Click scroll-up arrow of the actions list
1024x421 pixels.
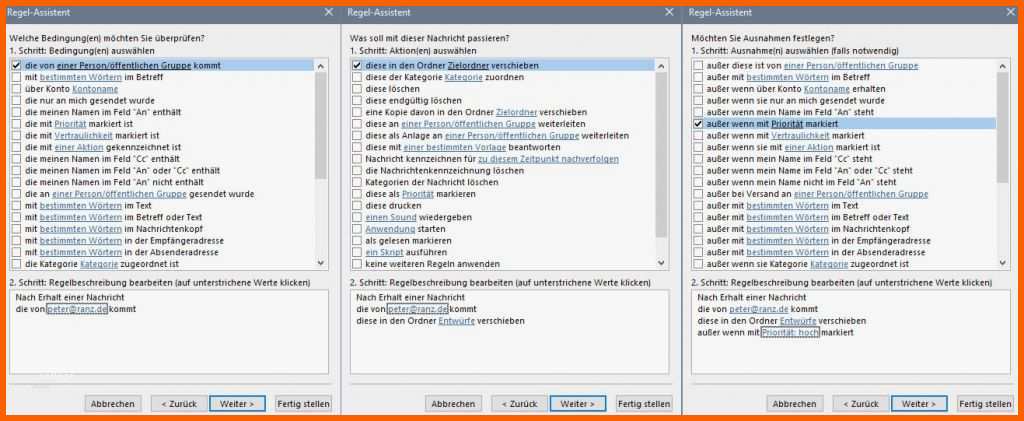click(x=662, y=66)
